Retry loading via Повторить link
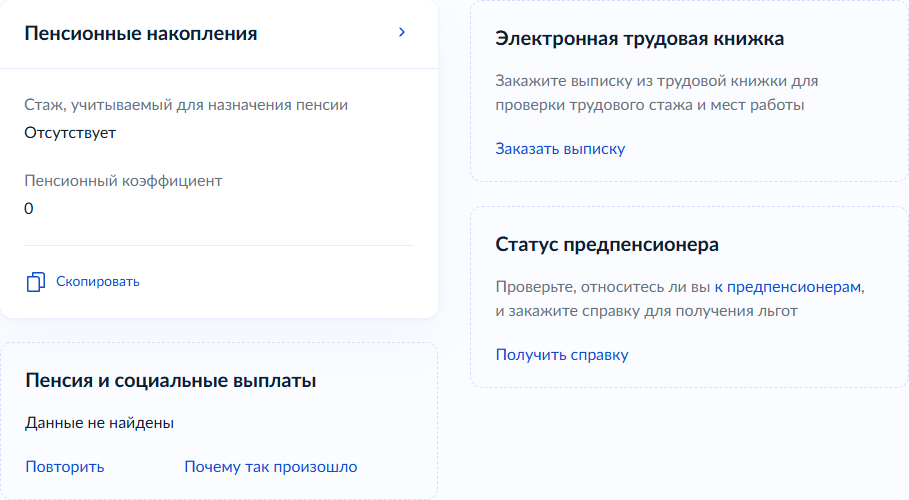Image resolution: width=909 pixels, height=500 pixels. point(65,466)
